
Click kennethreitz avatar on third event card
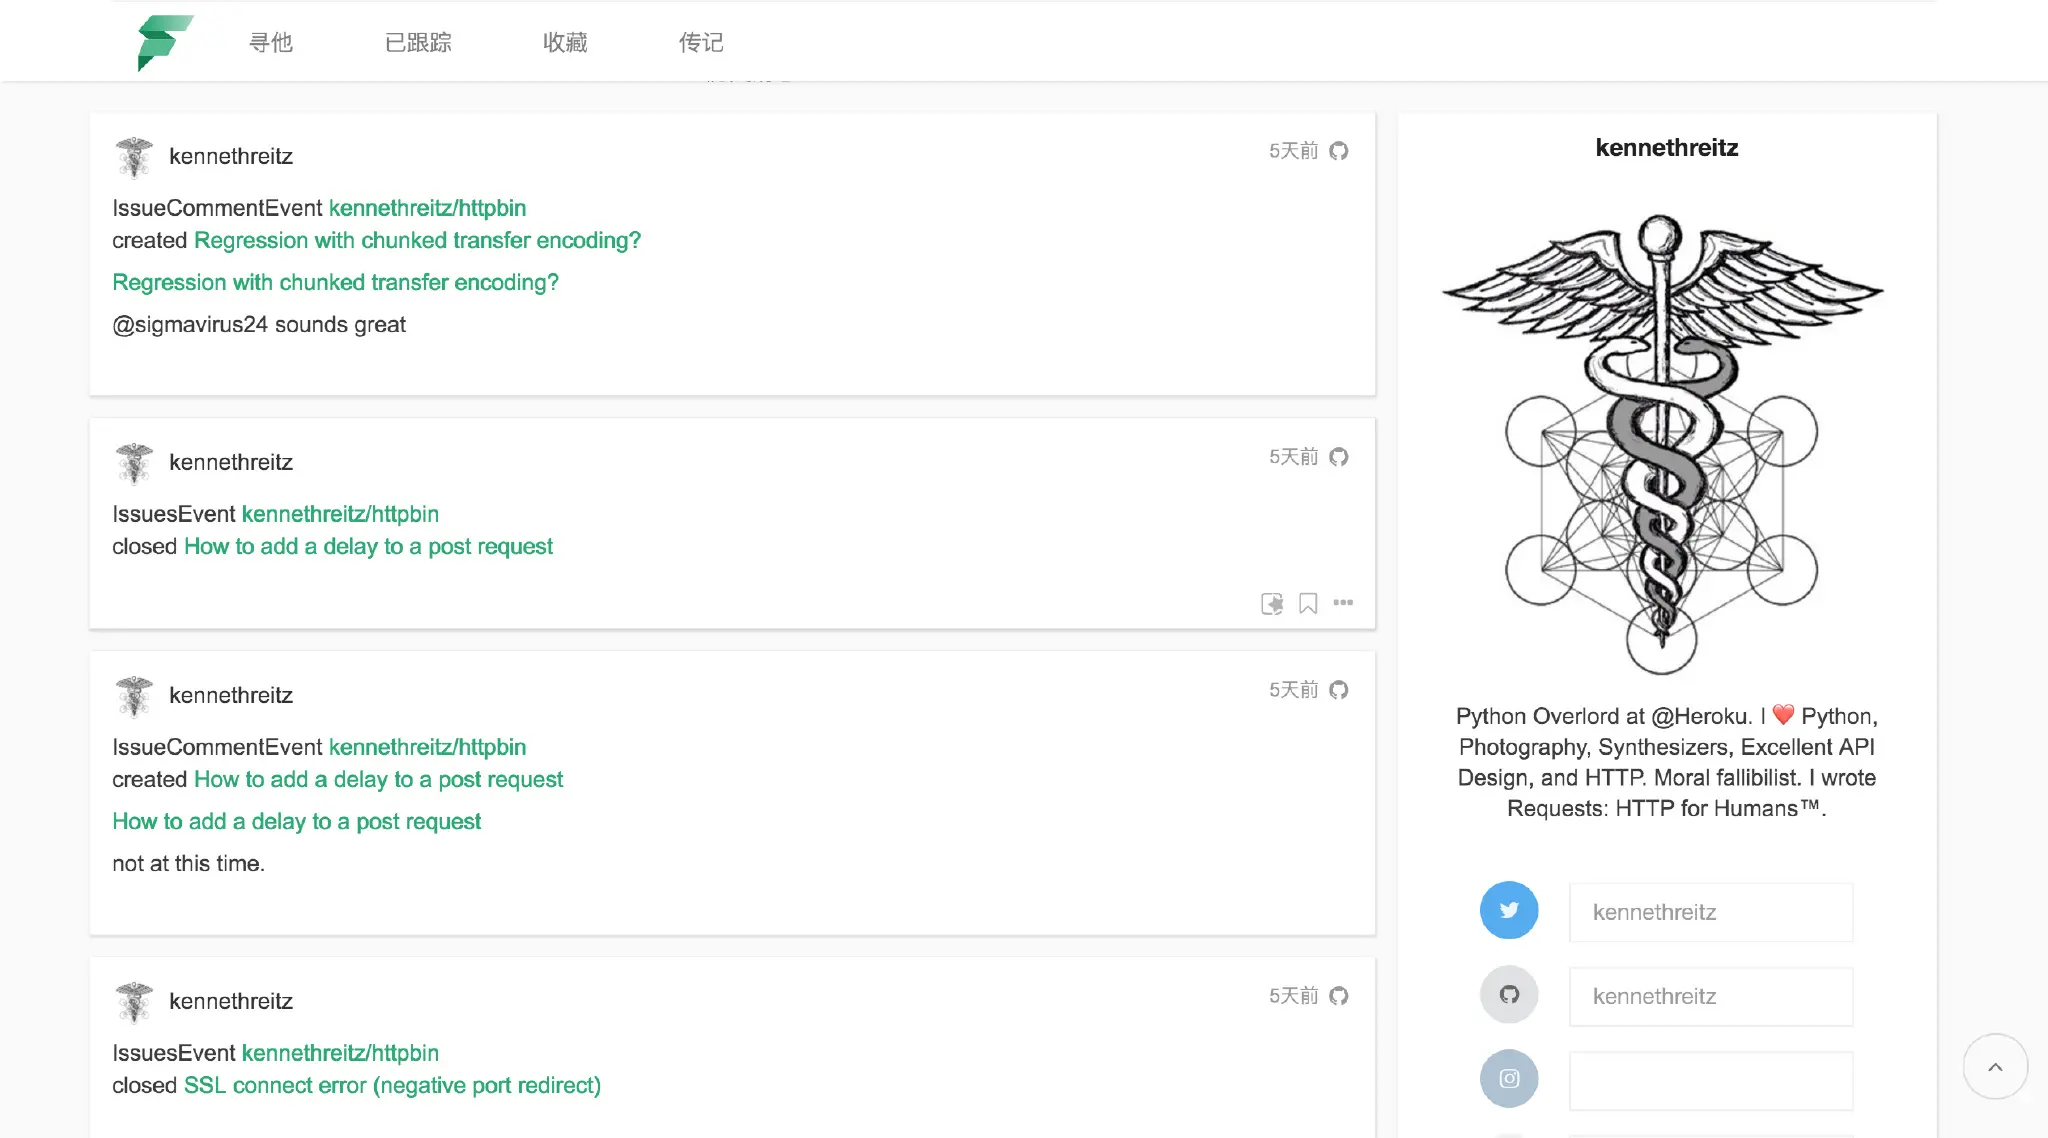click(134, 696)
